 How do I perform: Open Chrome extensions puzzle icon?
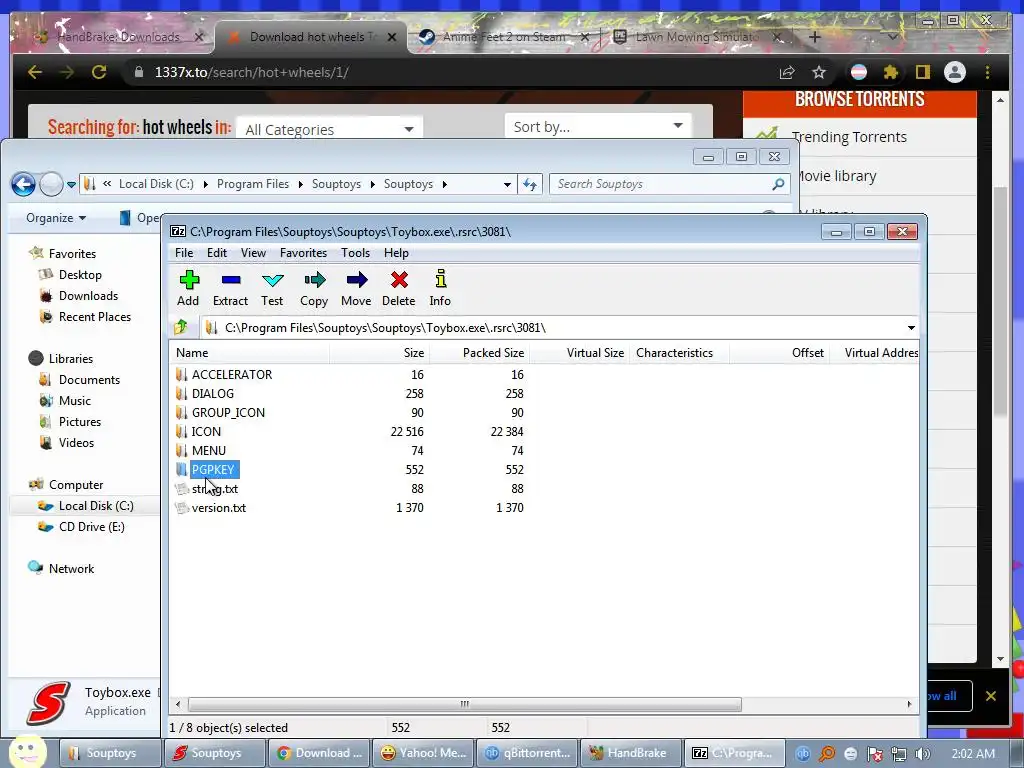pyautogui.click(x=891, y=72)
